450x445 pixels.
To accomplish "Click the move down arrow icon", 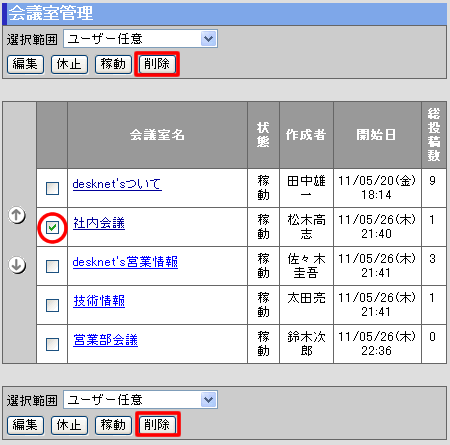I will tap(17, 265).
